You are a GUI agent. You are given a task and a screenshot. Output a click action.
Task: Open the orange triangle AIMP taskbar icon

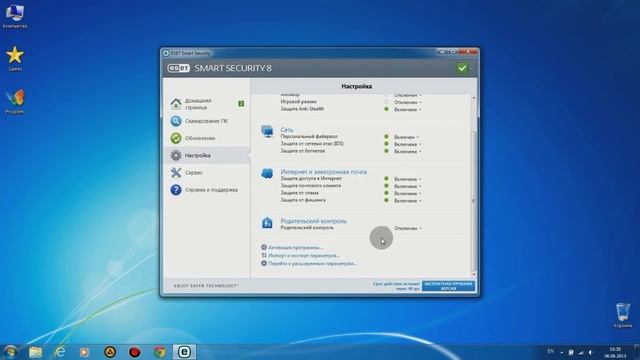point(110,352)
